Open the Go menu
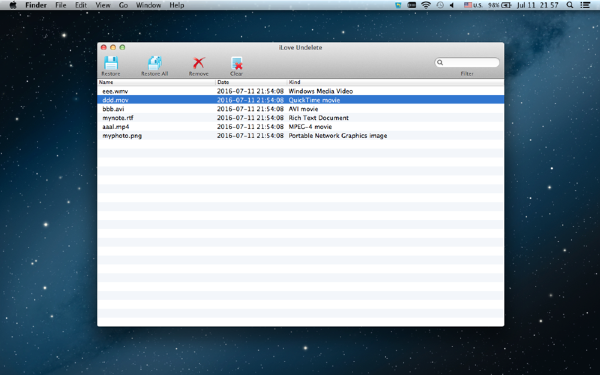This screenshot has height=375, width=600. 123,5
